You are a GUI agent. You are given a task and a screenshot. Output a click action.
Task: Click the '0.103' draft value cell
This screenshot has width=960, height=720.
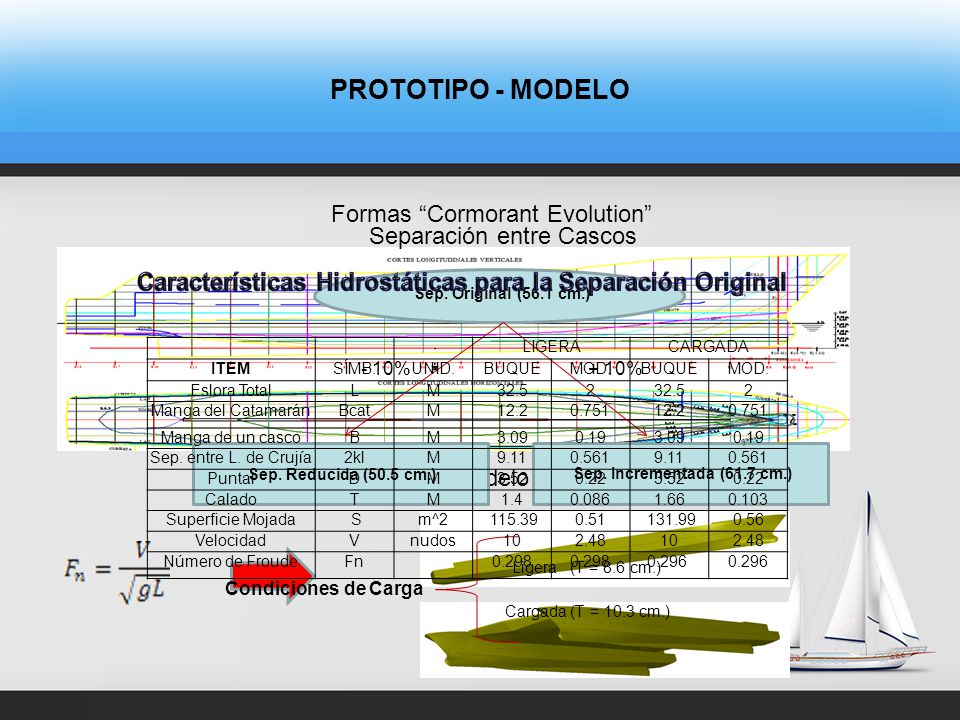pyautogui.click(x=748, y=499)
